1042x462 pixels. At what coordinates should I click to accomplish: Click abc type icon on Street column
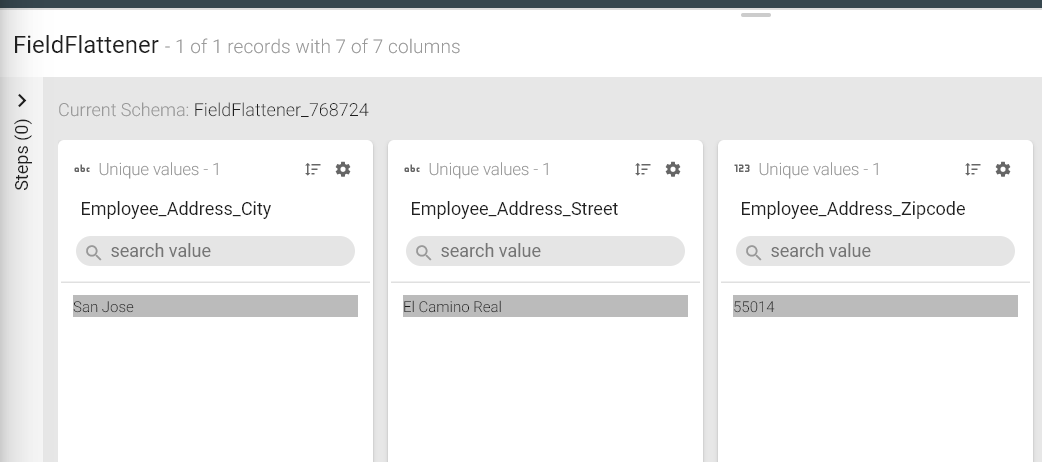[x=412, y=170]
